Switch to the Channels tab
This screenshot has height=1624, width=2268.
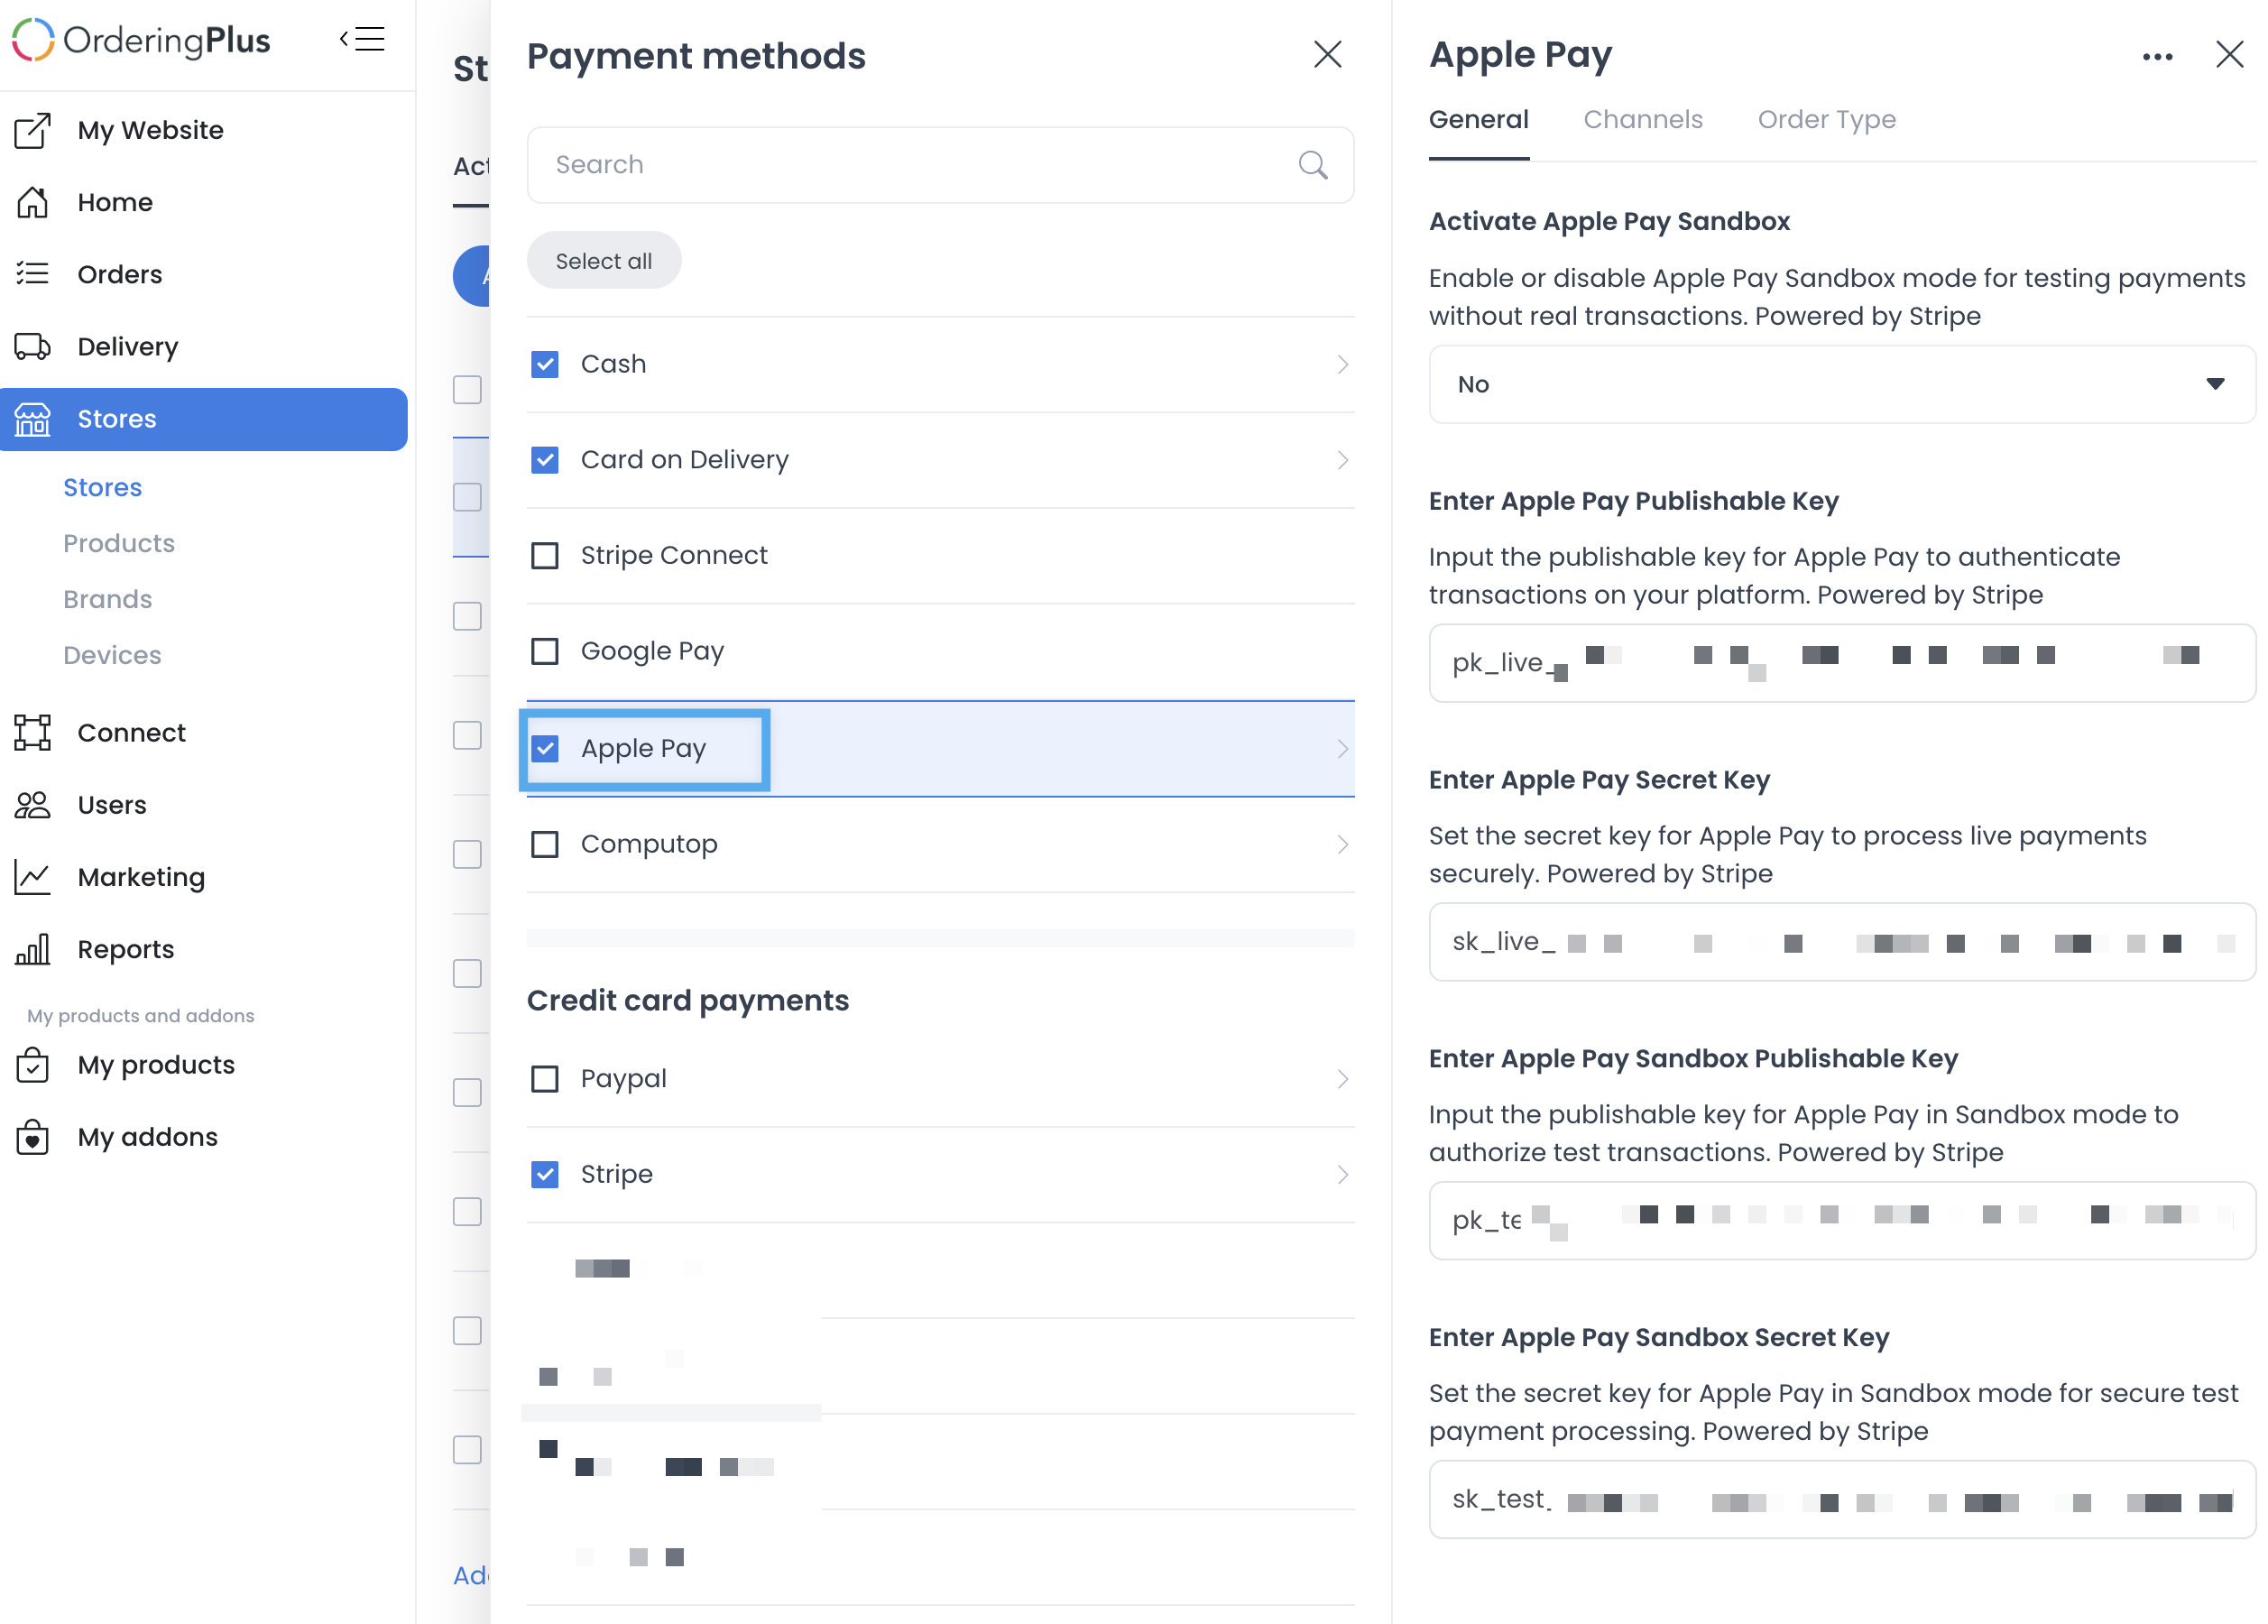(x=1642, y=119)
